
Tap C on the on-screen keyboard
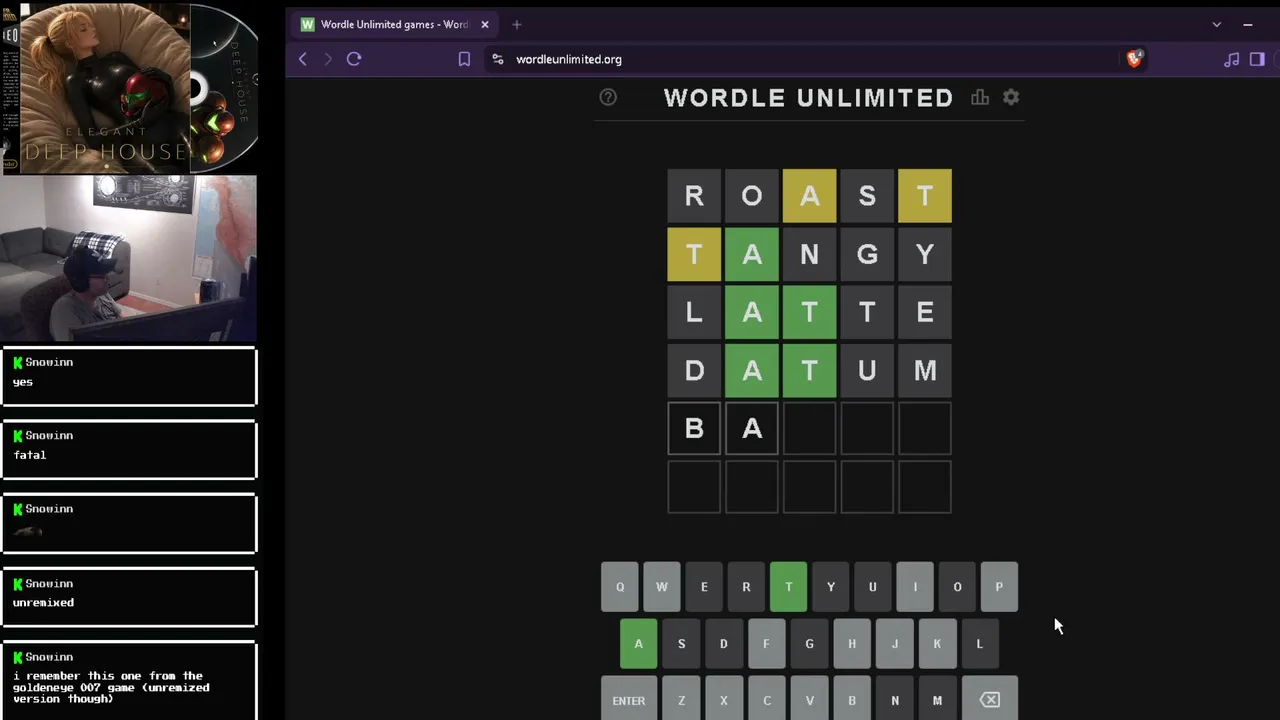(767, 700)
